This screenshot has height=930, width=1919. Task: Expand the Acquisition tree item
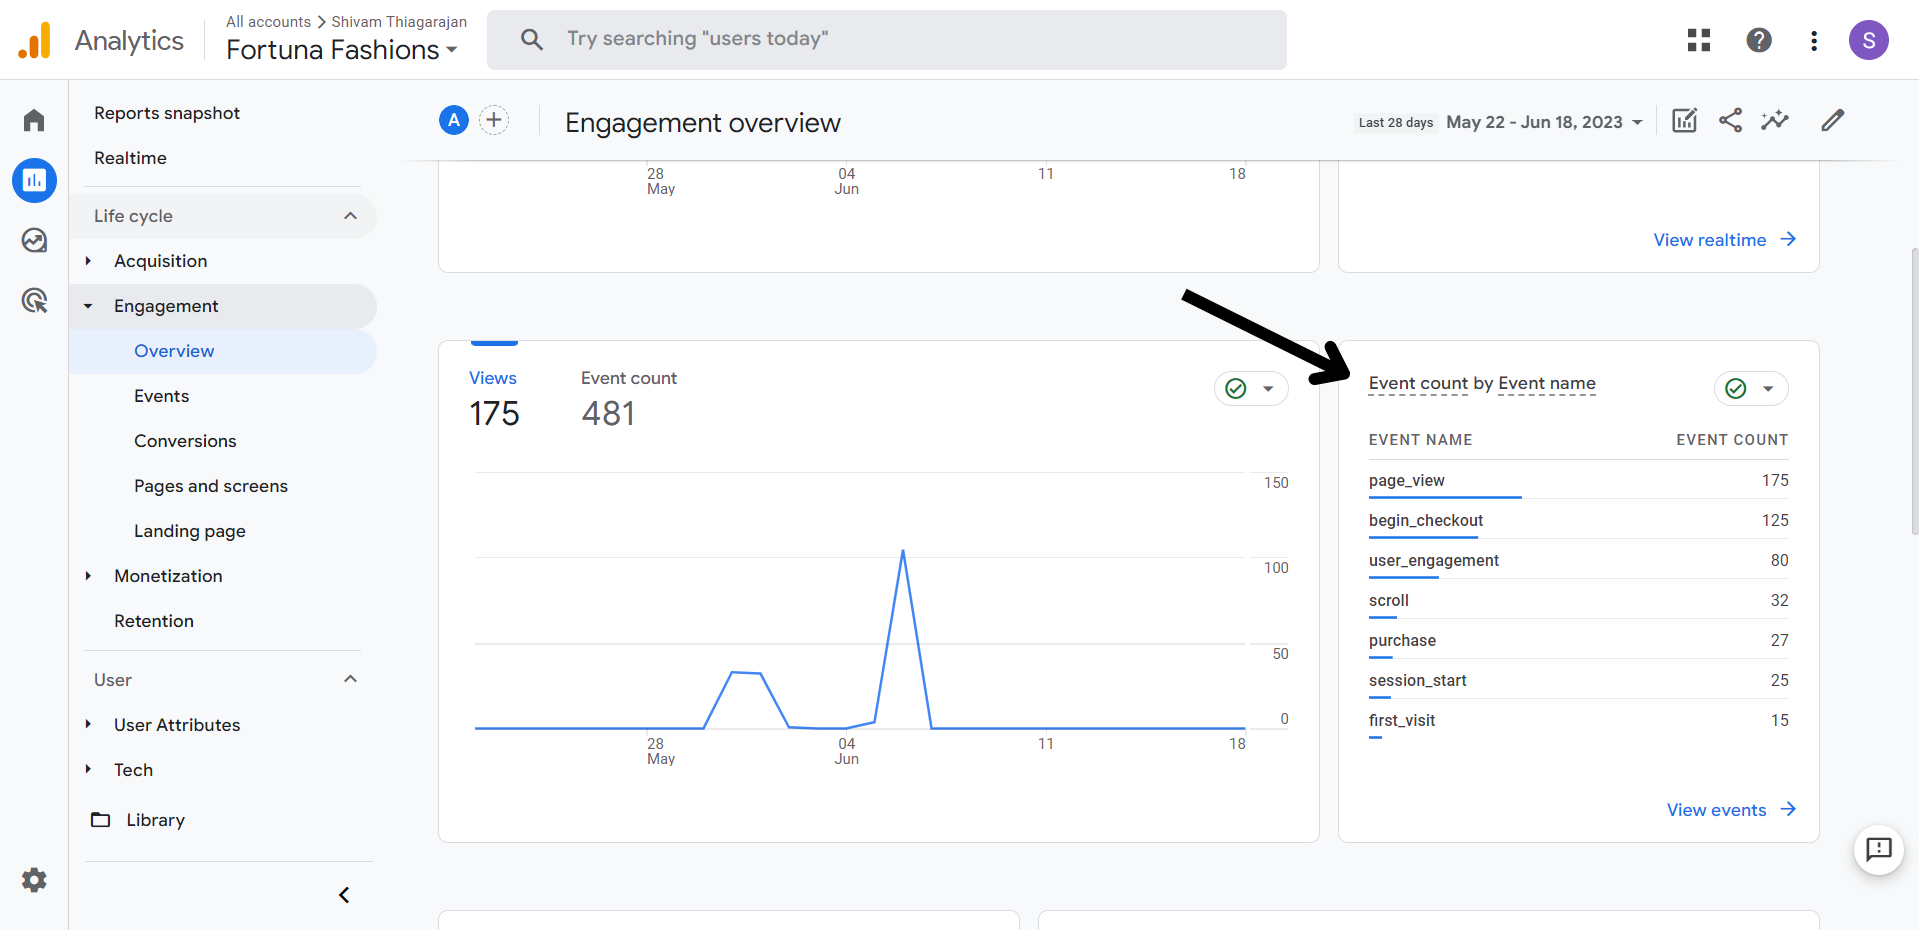coord(88,261)
